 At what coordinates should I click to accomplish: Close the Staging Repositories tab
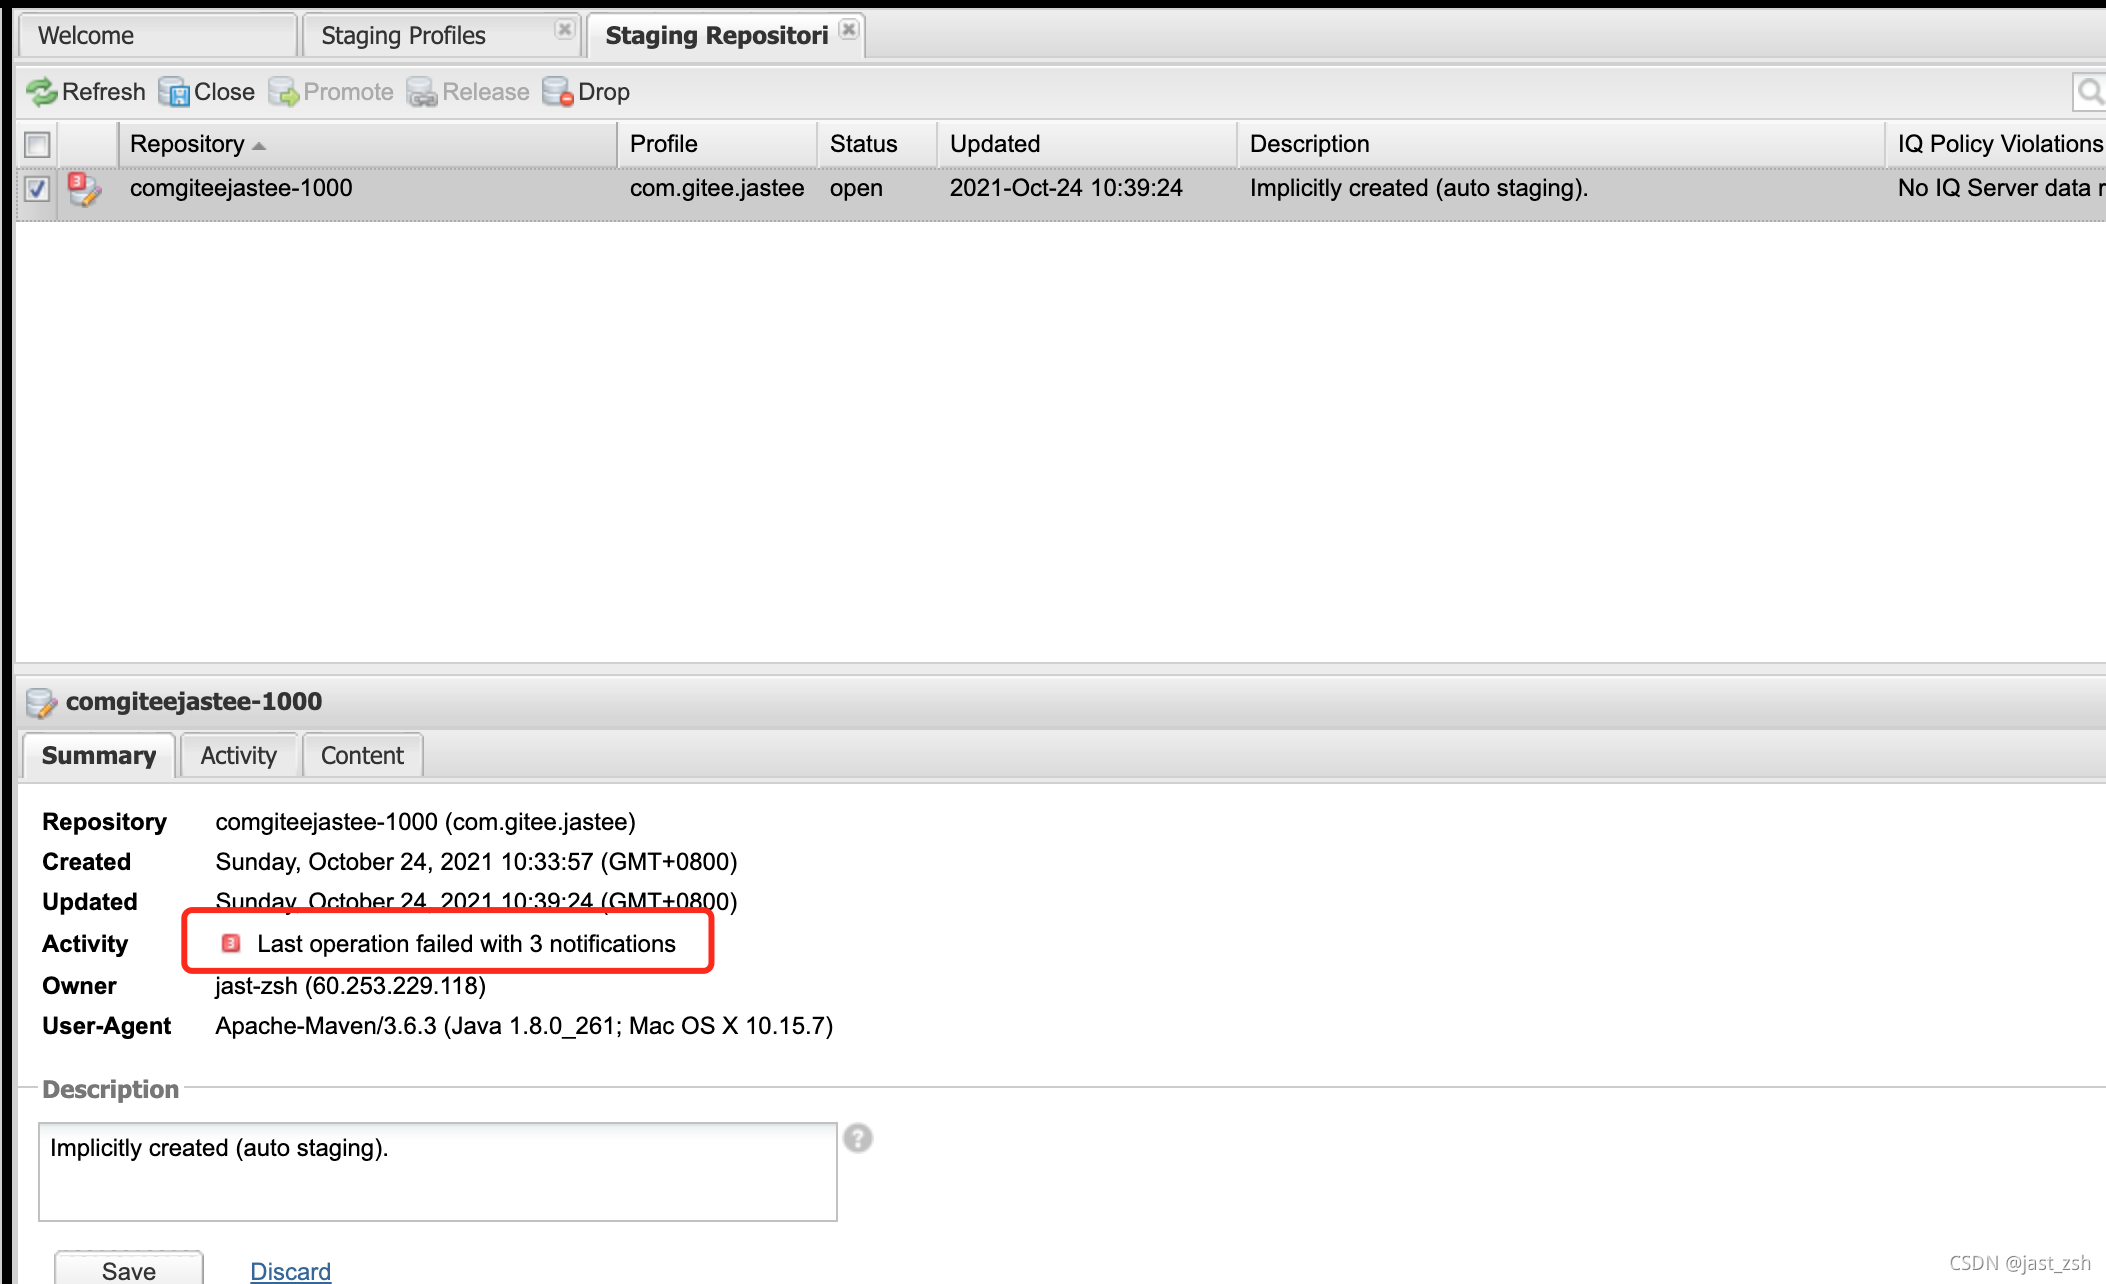[849, 29]
